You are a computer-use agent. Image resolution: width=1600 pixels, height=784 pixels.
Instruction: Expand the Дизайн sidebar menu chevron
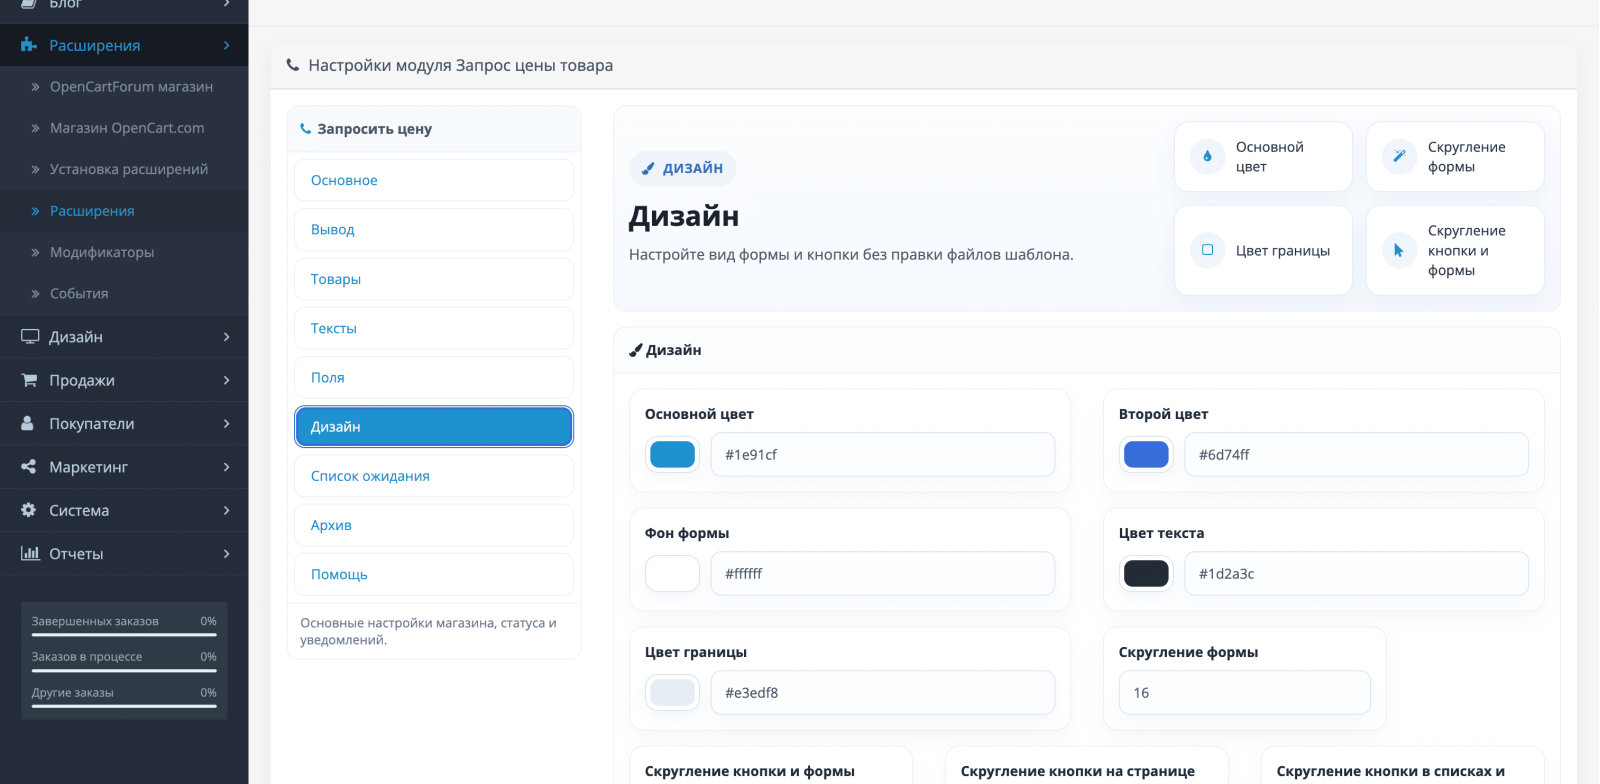click(x=227, y=337)
